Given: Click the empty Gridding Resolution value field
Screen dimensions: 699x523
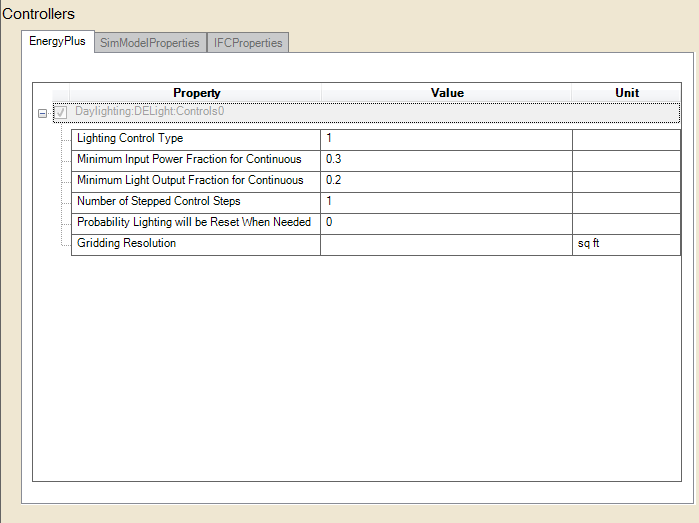Looking at the screenshot, I should coord(446,244).
